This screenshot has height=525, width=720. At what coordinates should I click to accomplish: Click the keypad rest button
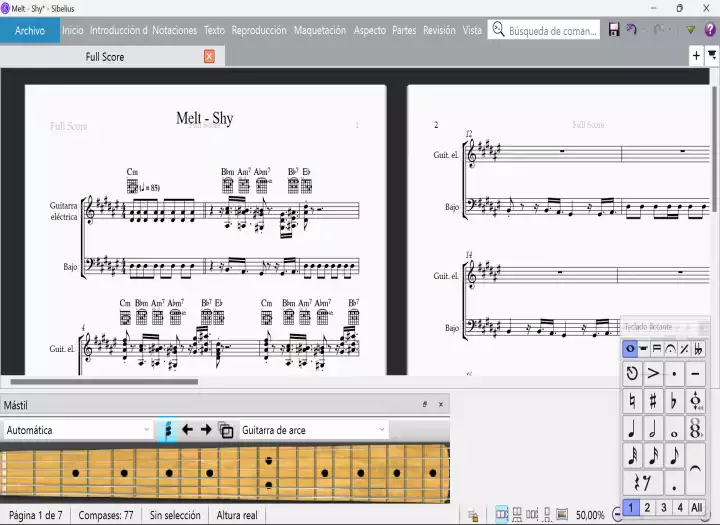pos(642,482)
